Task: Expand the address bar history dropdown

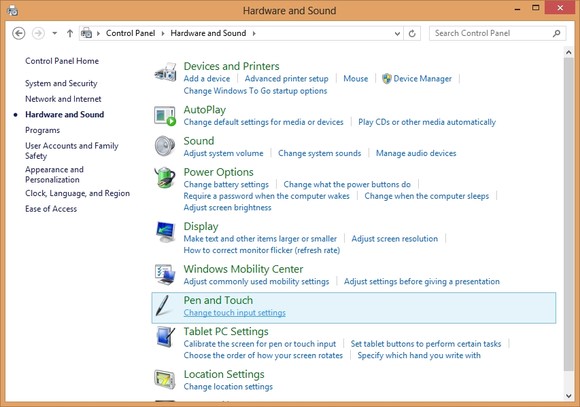Action: coord(397,33)
